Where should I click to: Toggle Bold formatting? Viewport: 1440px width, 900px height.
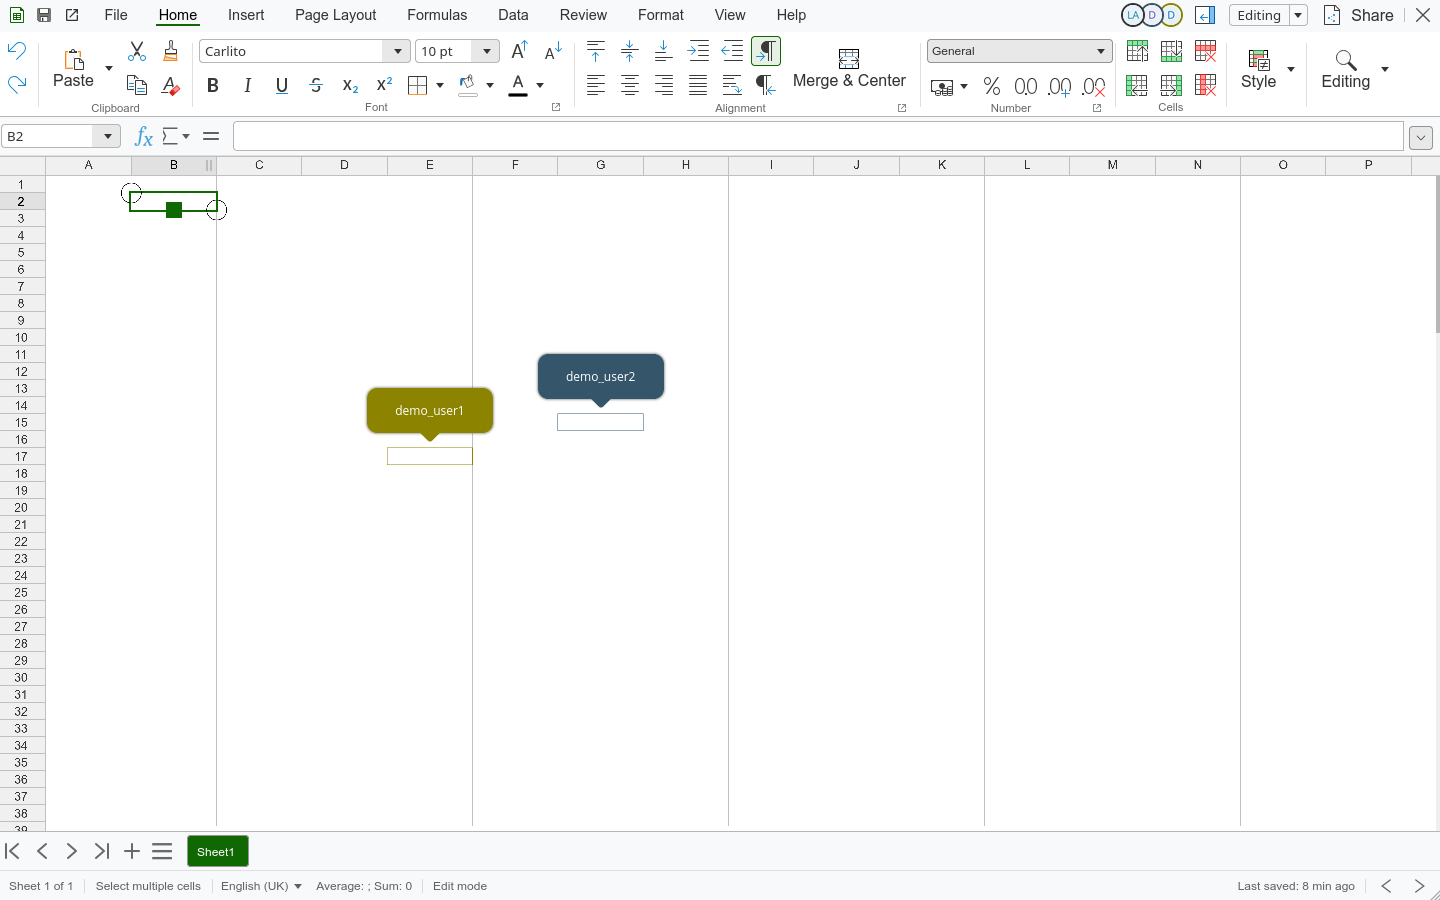tap(213, 86)
